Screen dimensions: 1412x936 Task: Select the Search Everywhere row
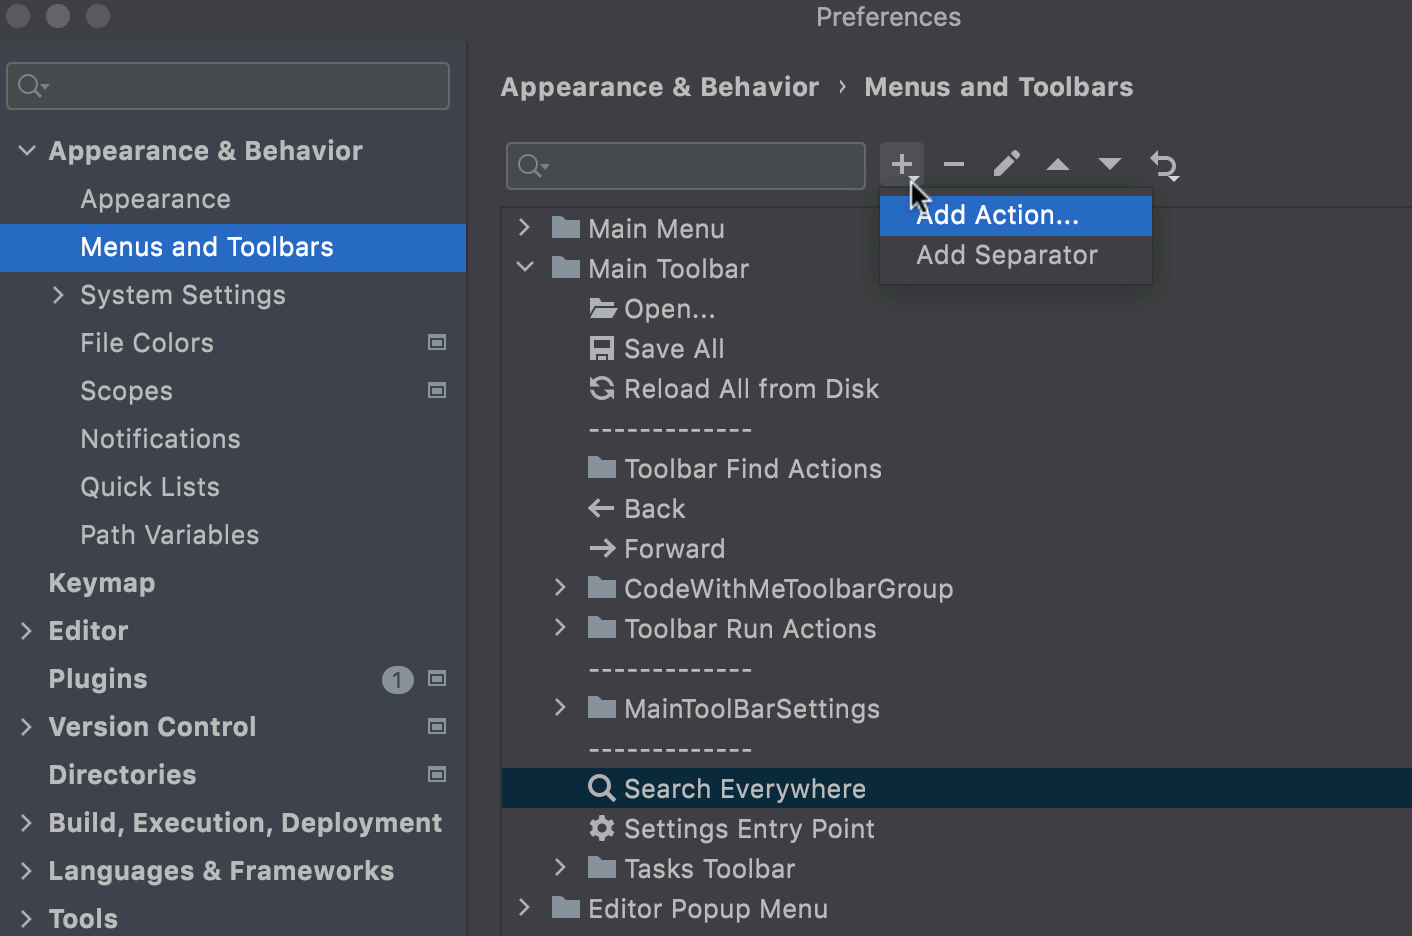[956, 789]
